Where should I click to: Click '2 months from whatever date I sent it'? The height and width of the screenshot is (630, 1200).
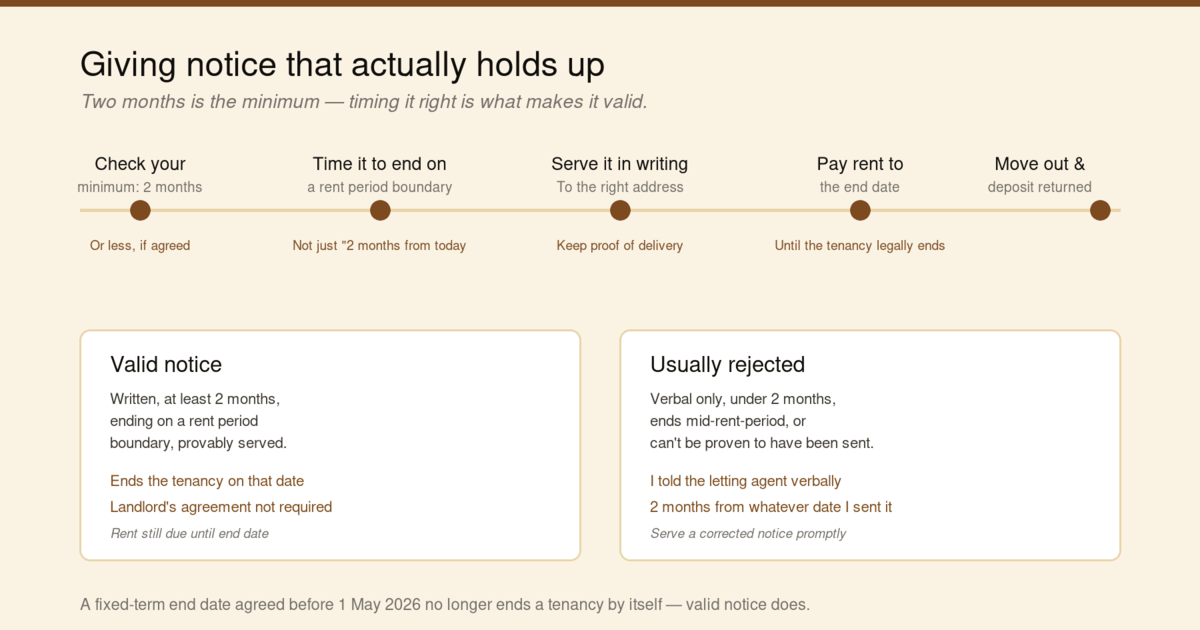point(771,507)
